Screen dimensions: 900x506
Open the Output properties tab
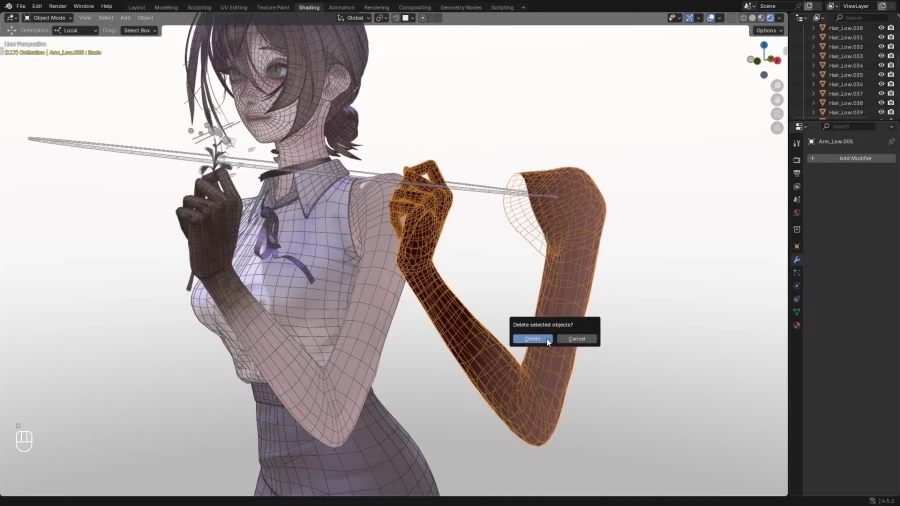[797, 173]
